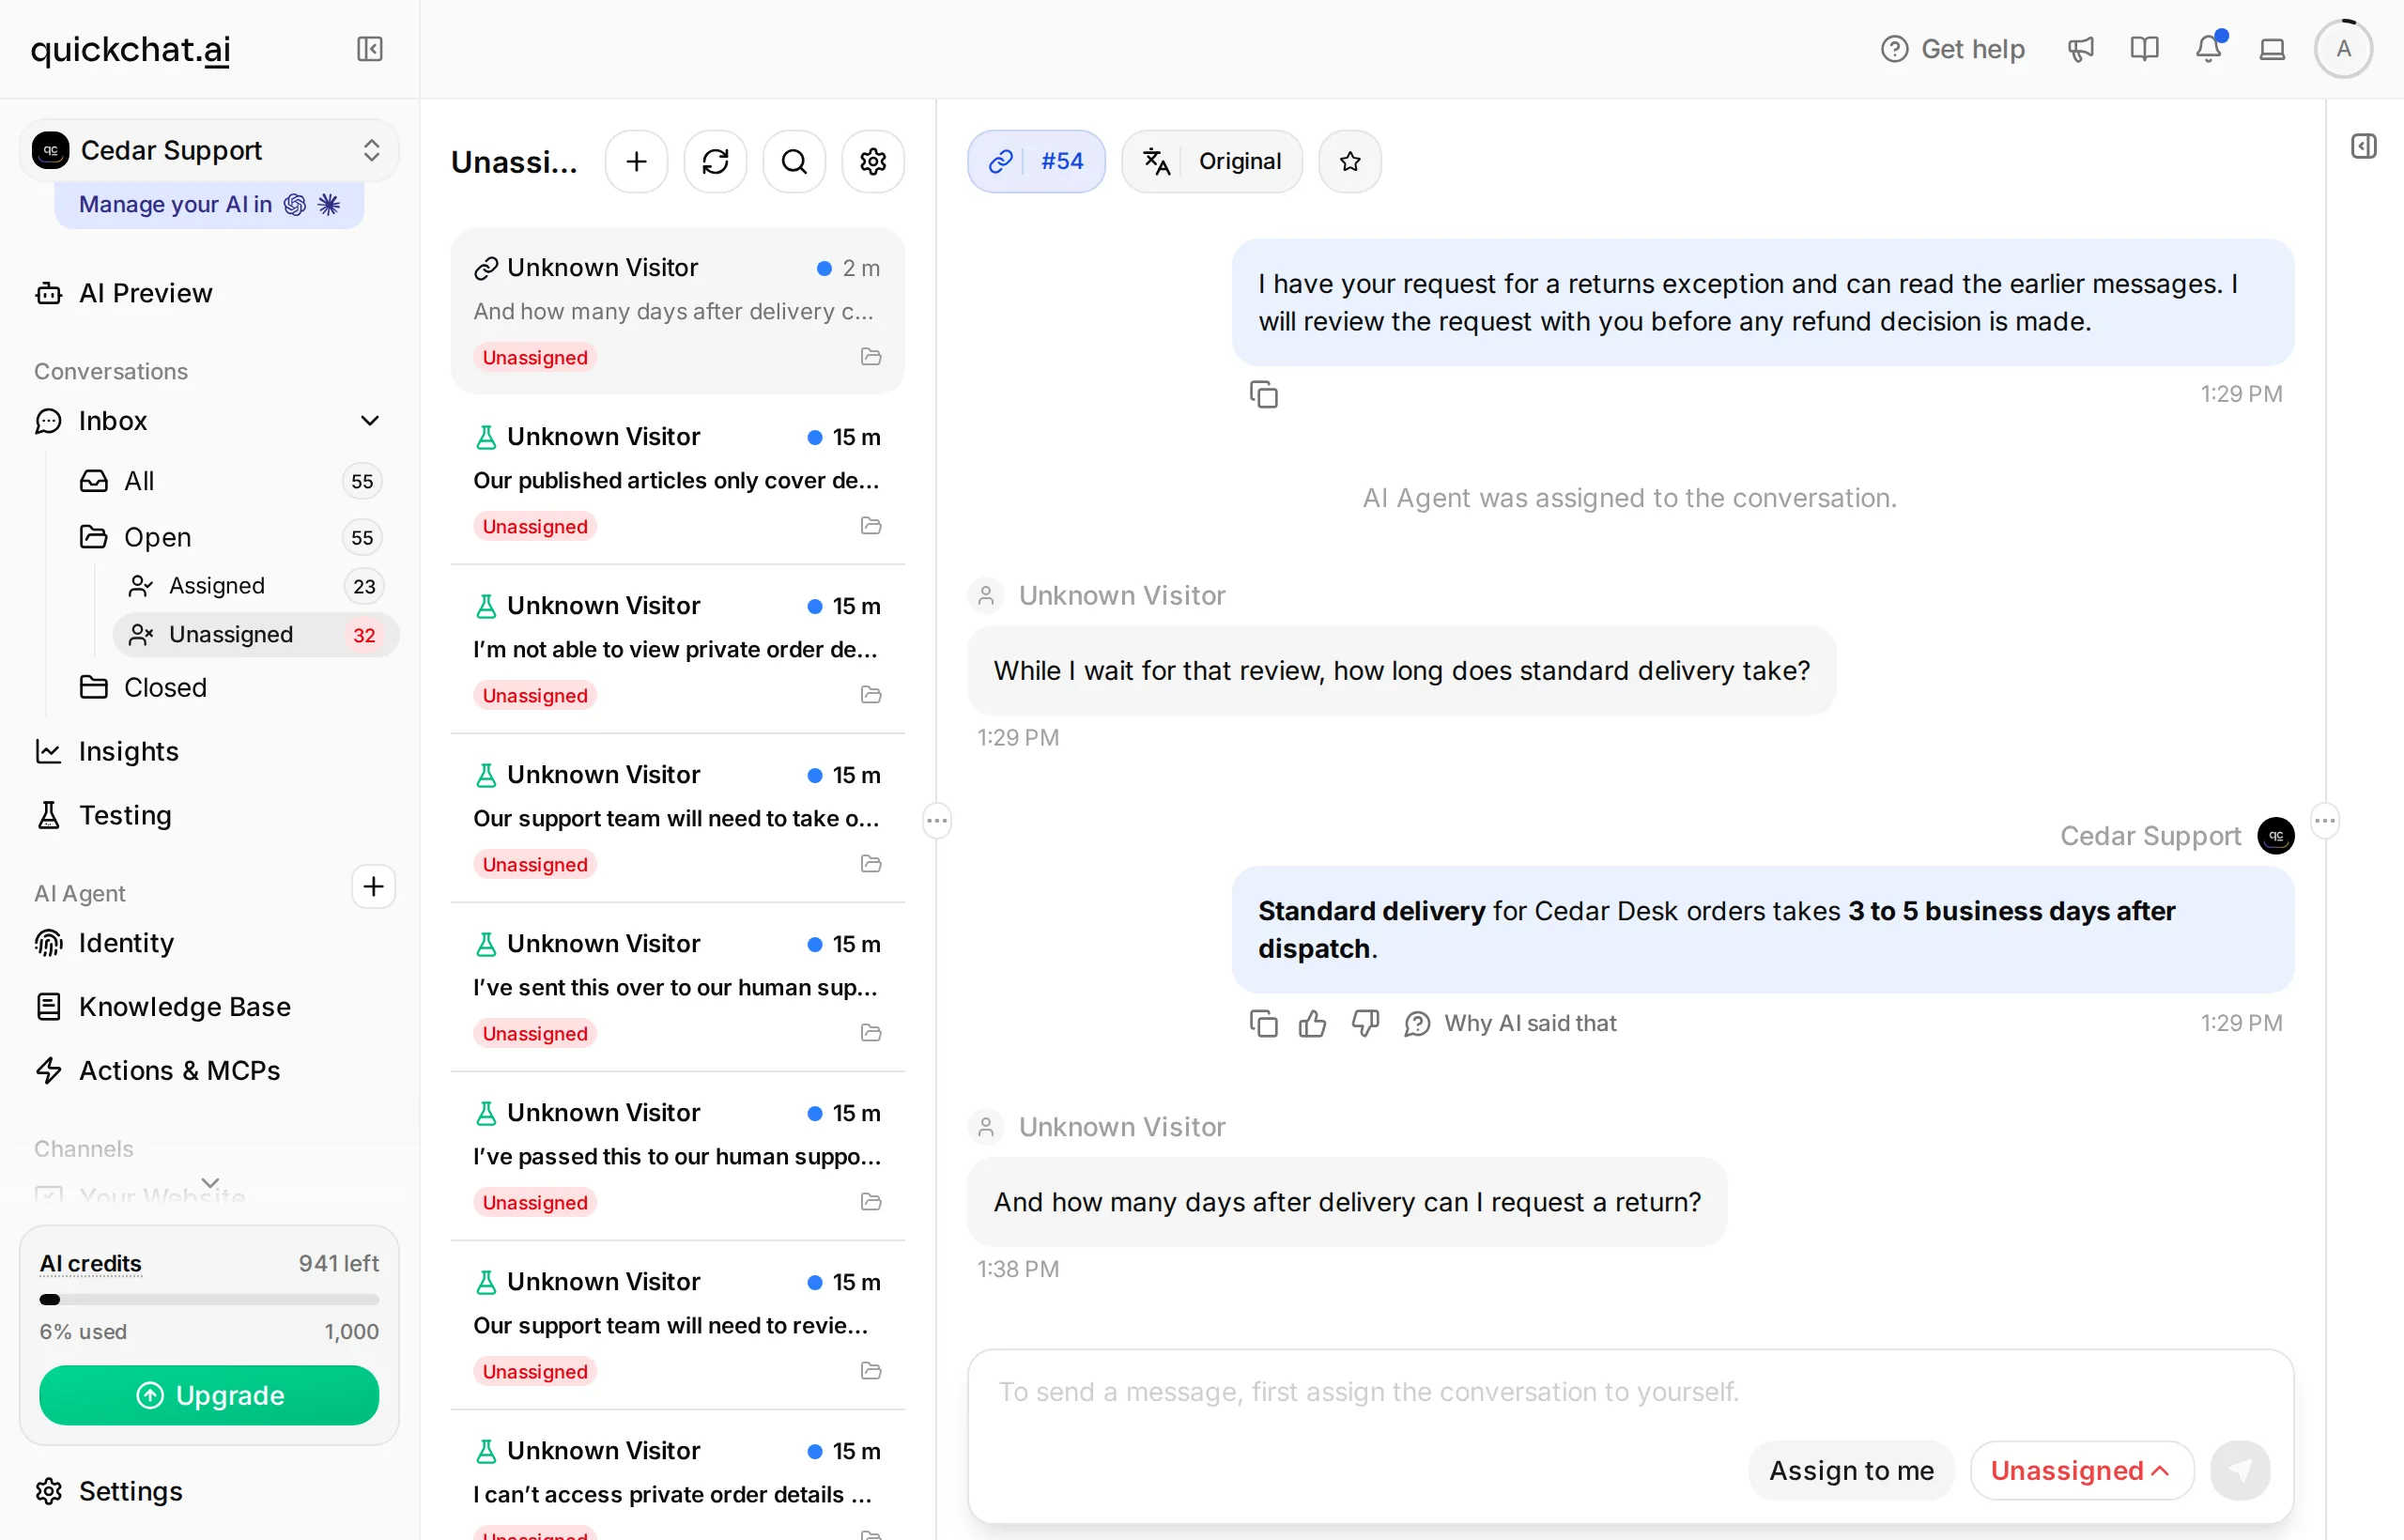Select Assigned conversations filter

coord(256,586)
